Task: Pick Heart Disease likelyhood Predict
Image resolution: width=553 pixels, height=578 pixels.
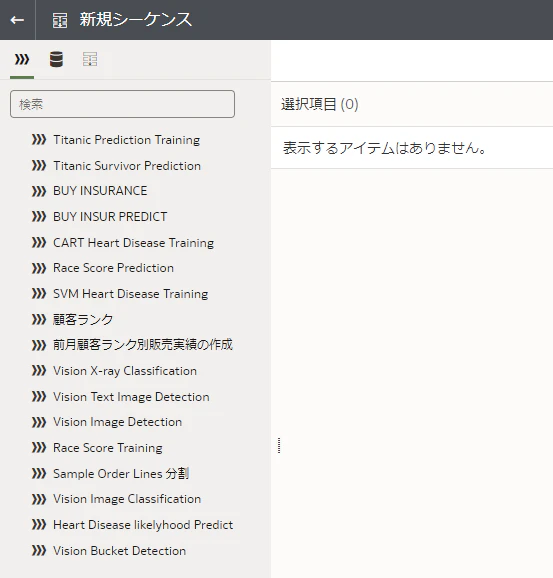Action: [143, 525]
